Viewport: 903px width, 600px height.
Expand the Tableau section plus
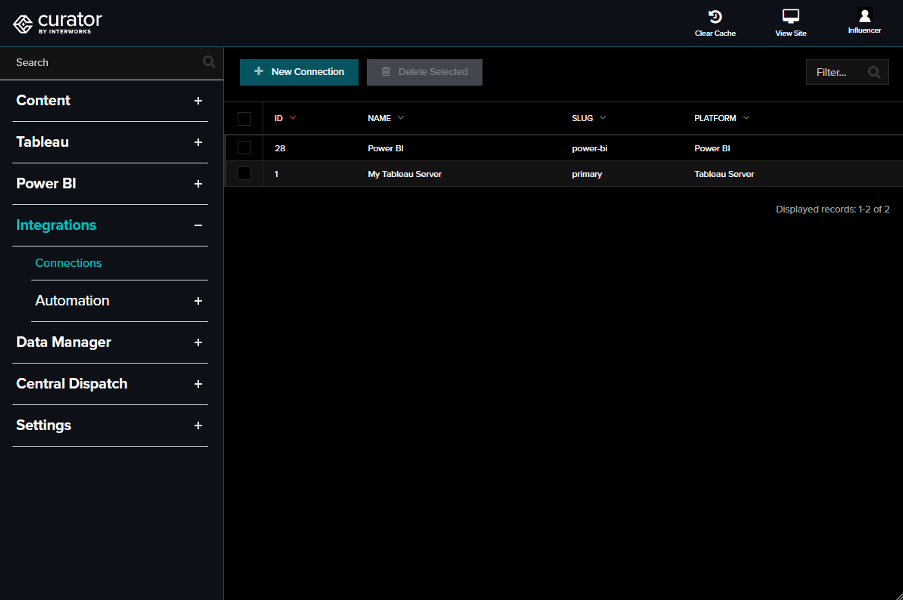198,142
